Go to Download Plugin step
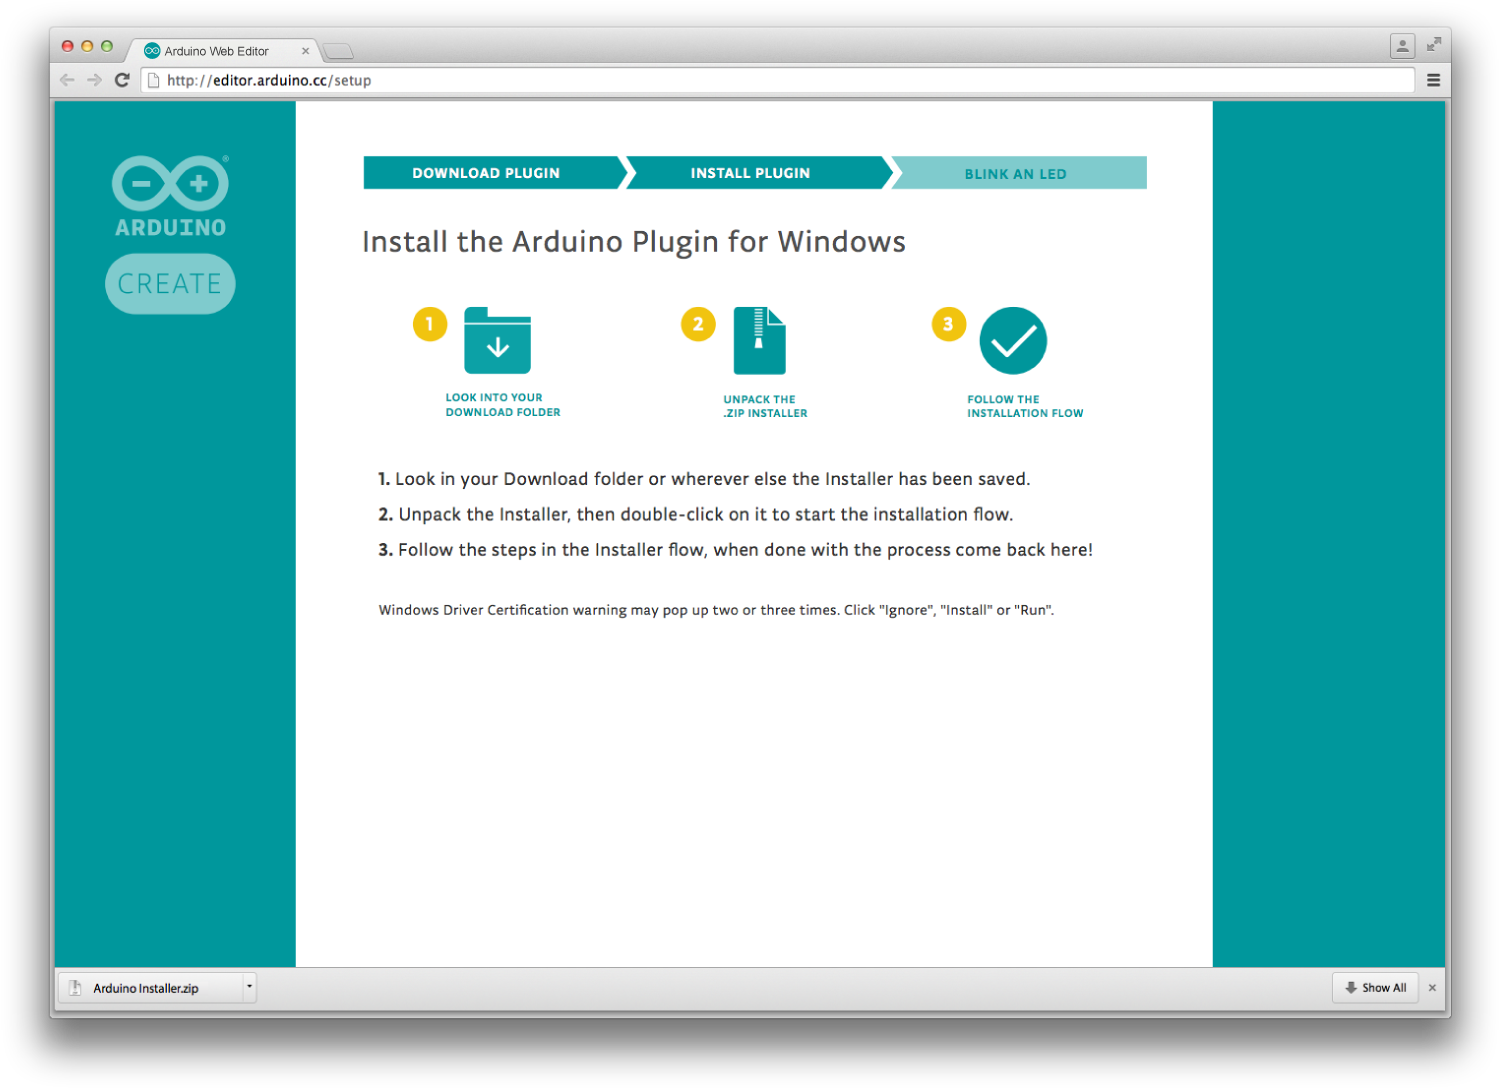The width and height of the screenshot is (1499, 1088). tap(486, 173)
